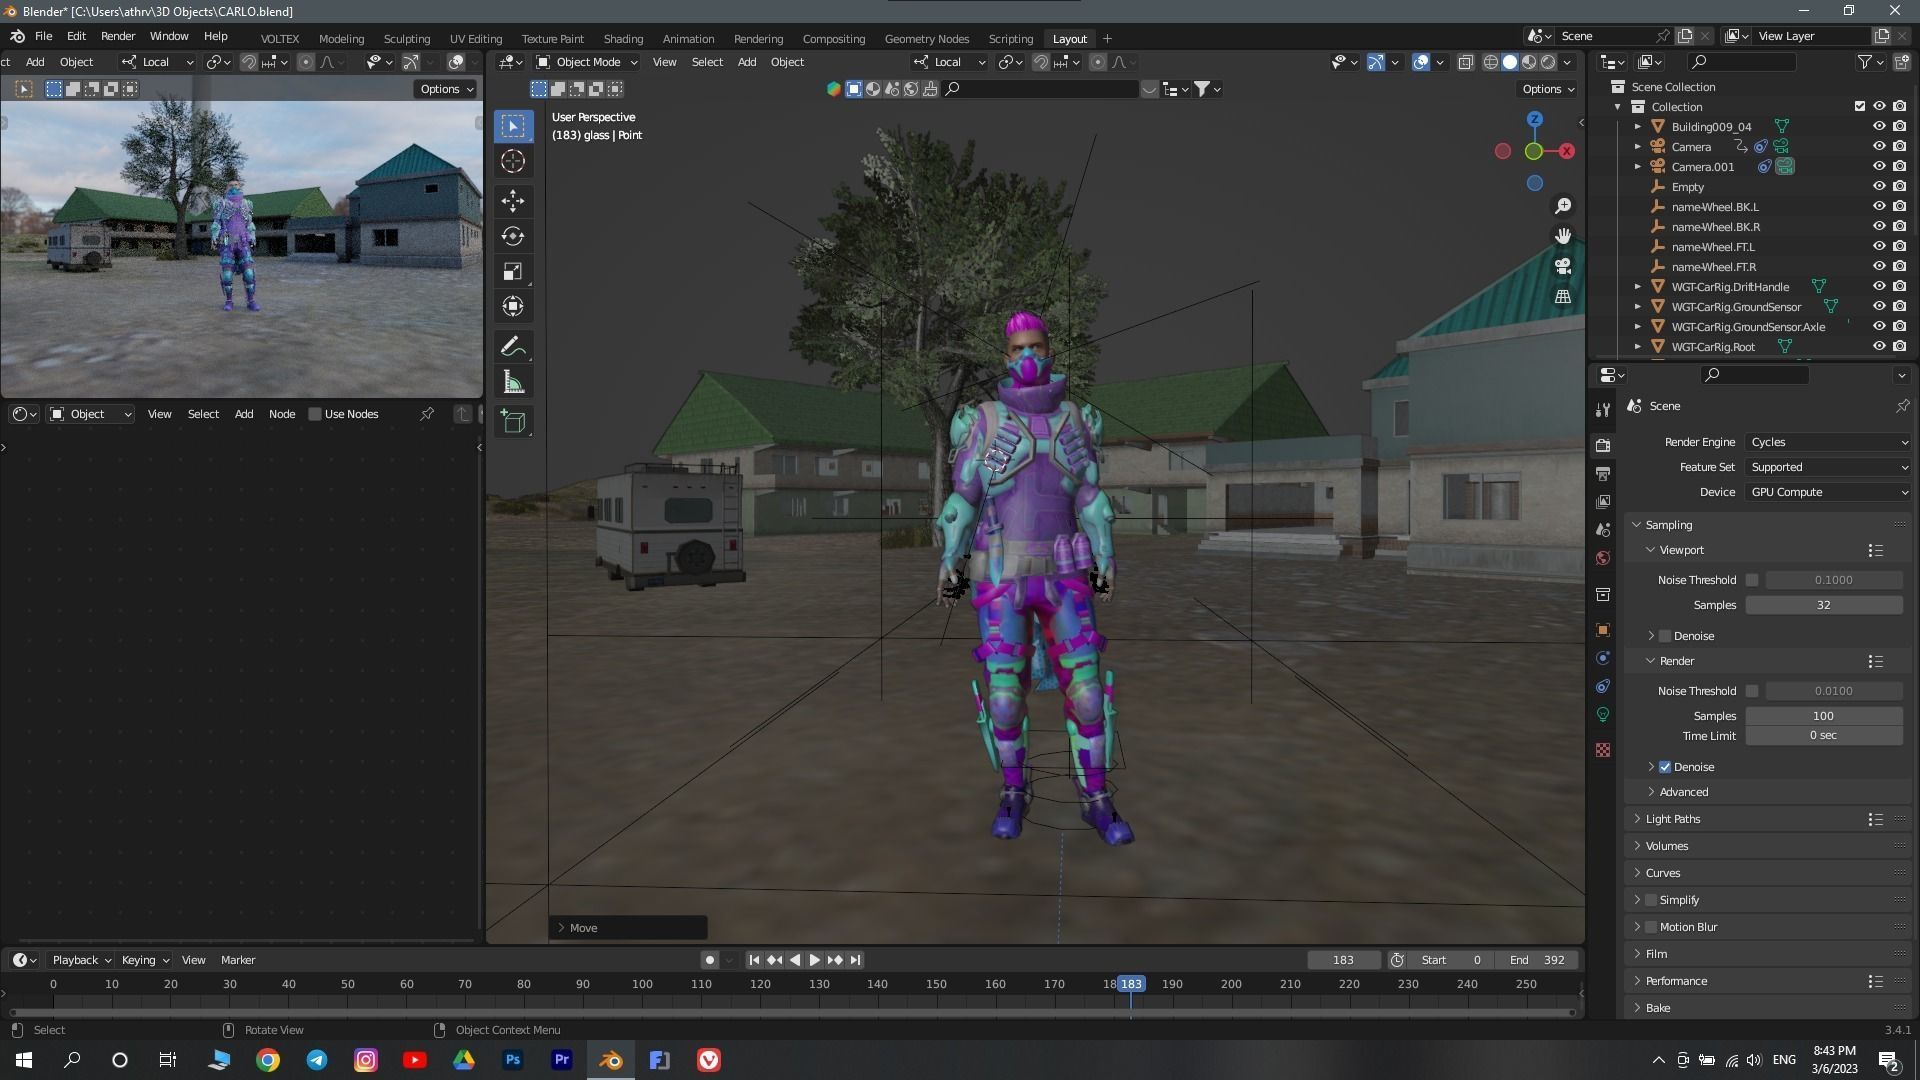Play the animation in timeline
1920x1080 pixels.
814,960
